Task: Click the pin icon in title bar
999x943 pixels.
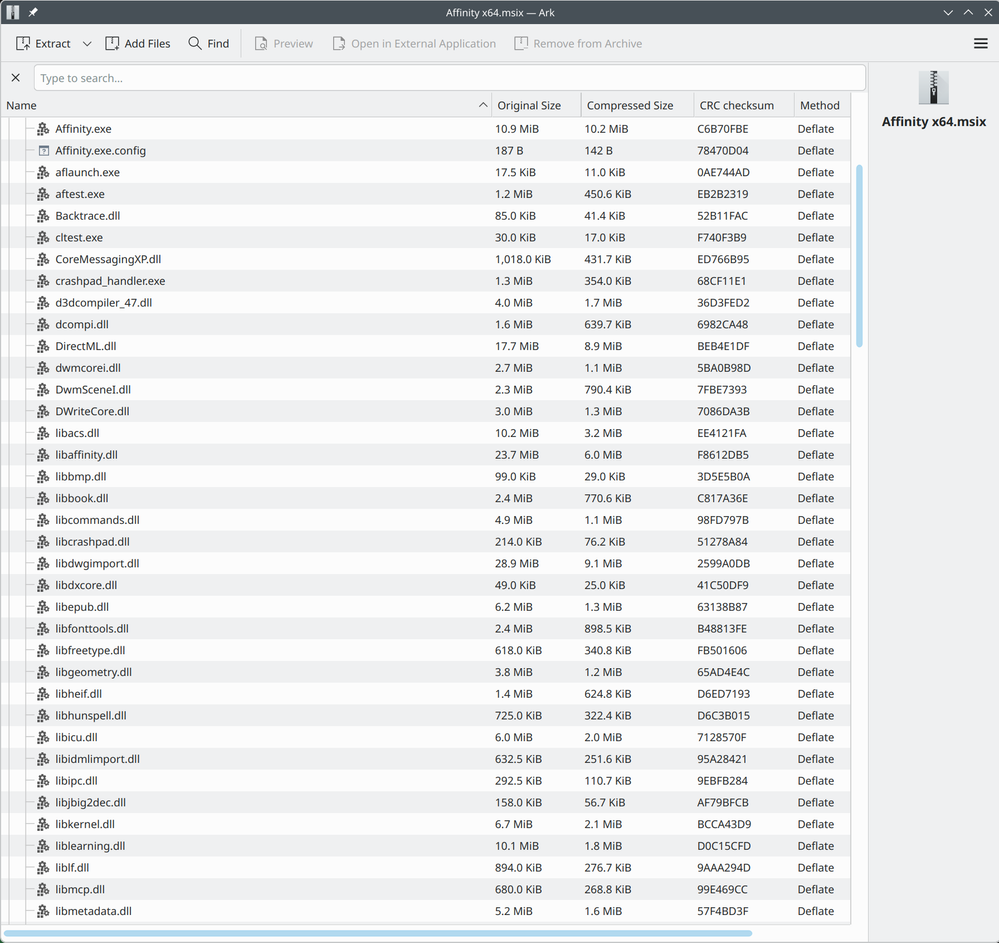Action: [x=32, y=12]
